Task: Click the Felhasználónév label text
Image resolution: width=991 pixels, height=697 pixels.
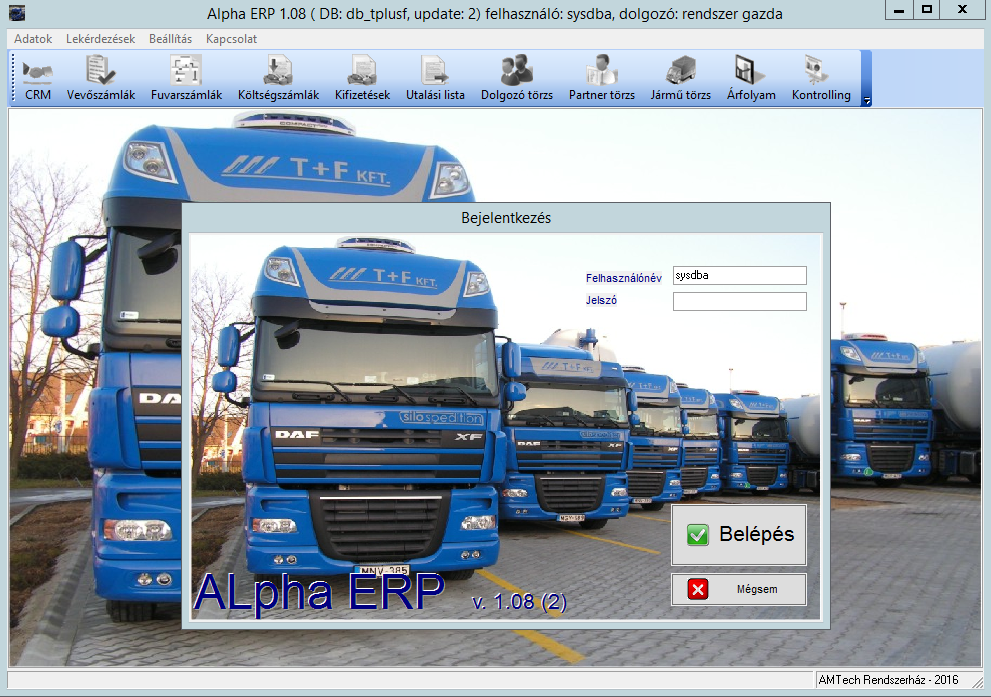Action: pos(623,278)
